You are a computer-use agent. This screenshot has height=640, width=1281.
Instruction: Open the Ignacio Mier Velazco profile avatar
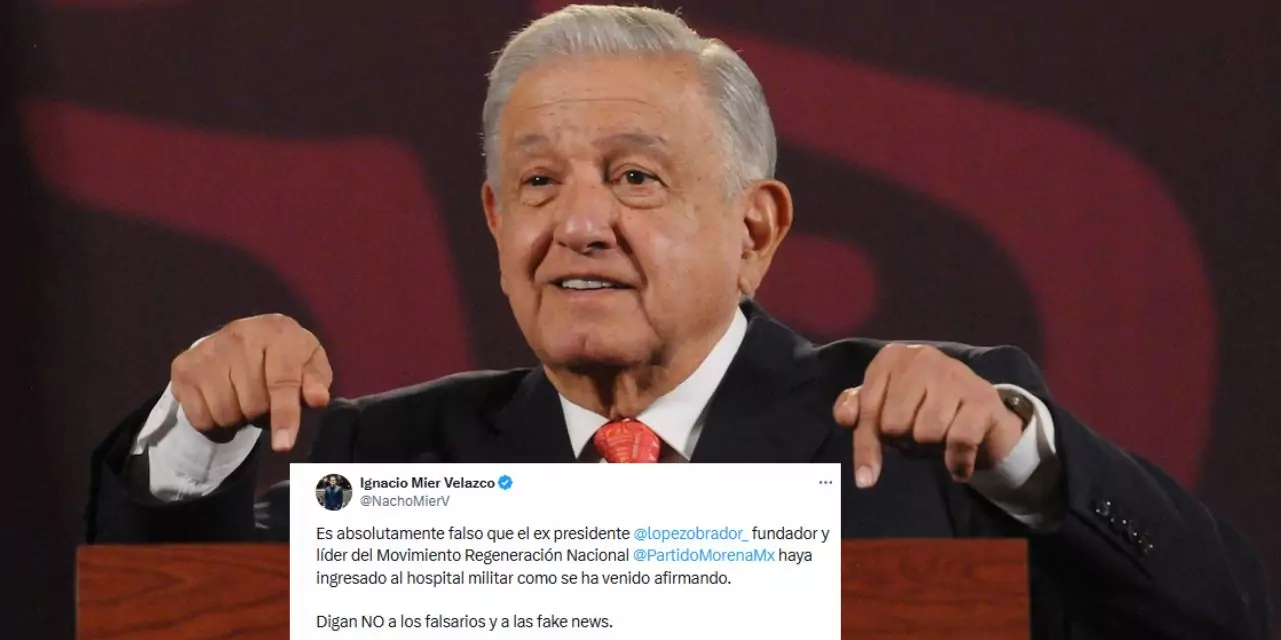point(334,492)
